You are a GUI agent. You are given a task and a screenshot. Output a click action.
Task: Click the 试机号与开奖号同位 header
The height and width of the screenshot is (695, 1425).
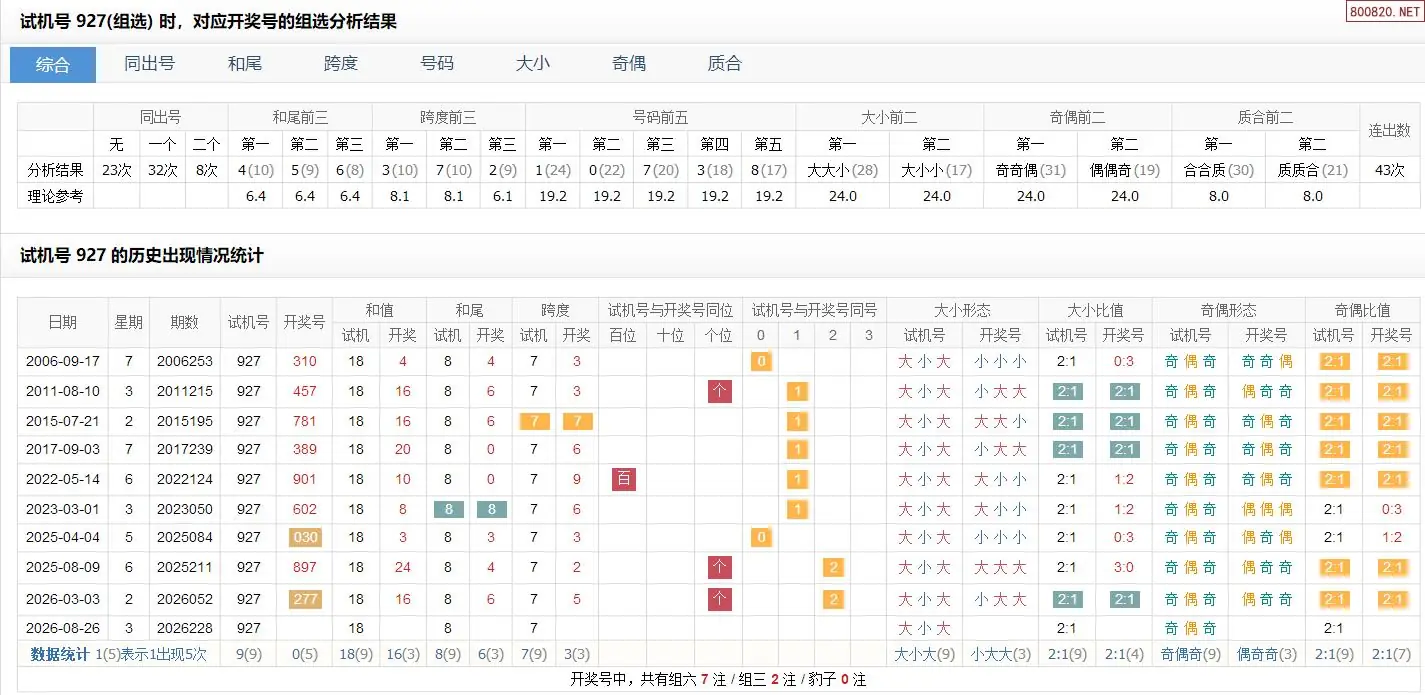670,310
